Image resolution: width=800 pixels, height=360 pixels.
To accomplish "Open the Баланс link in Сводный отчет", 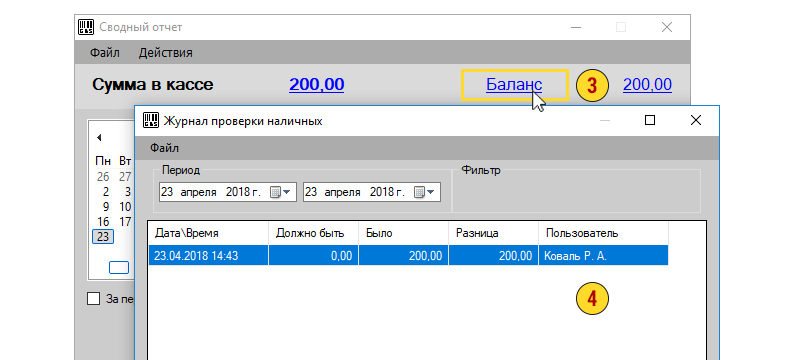I will (x=514, y=85).
